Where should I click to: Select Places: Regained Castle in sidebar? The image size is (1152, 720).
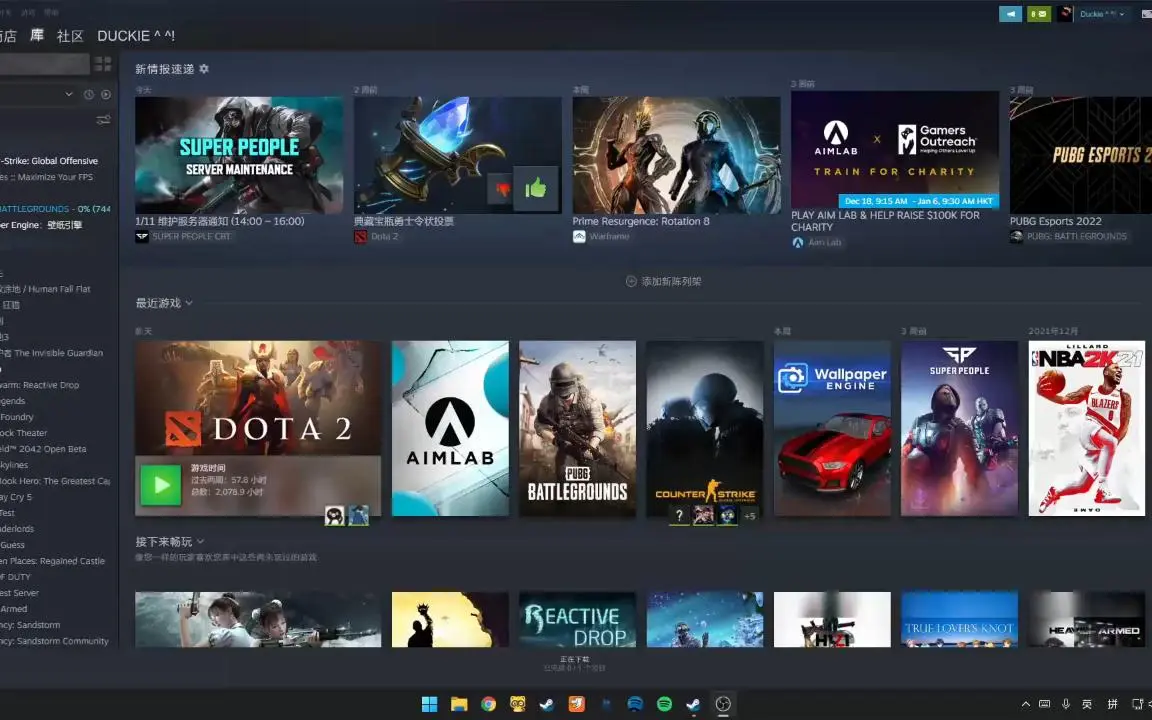pos(53,561)
